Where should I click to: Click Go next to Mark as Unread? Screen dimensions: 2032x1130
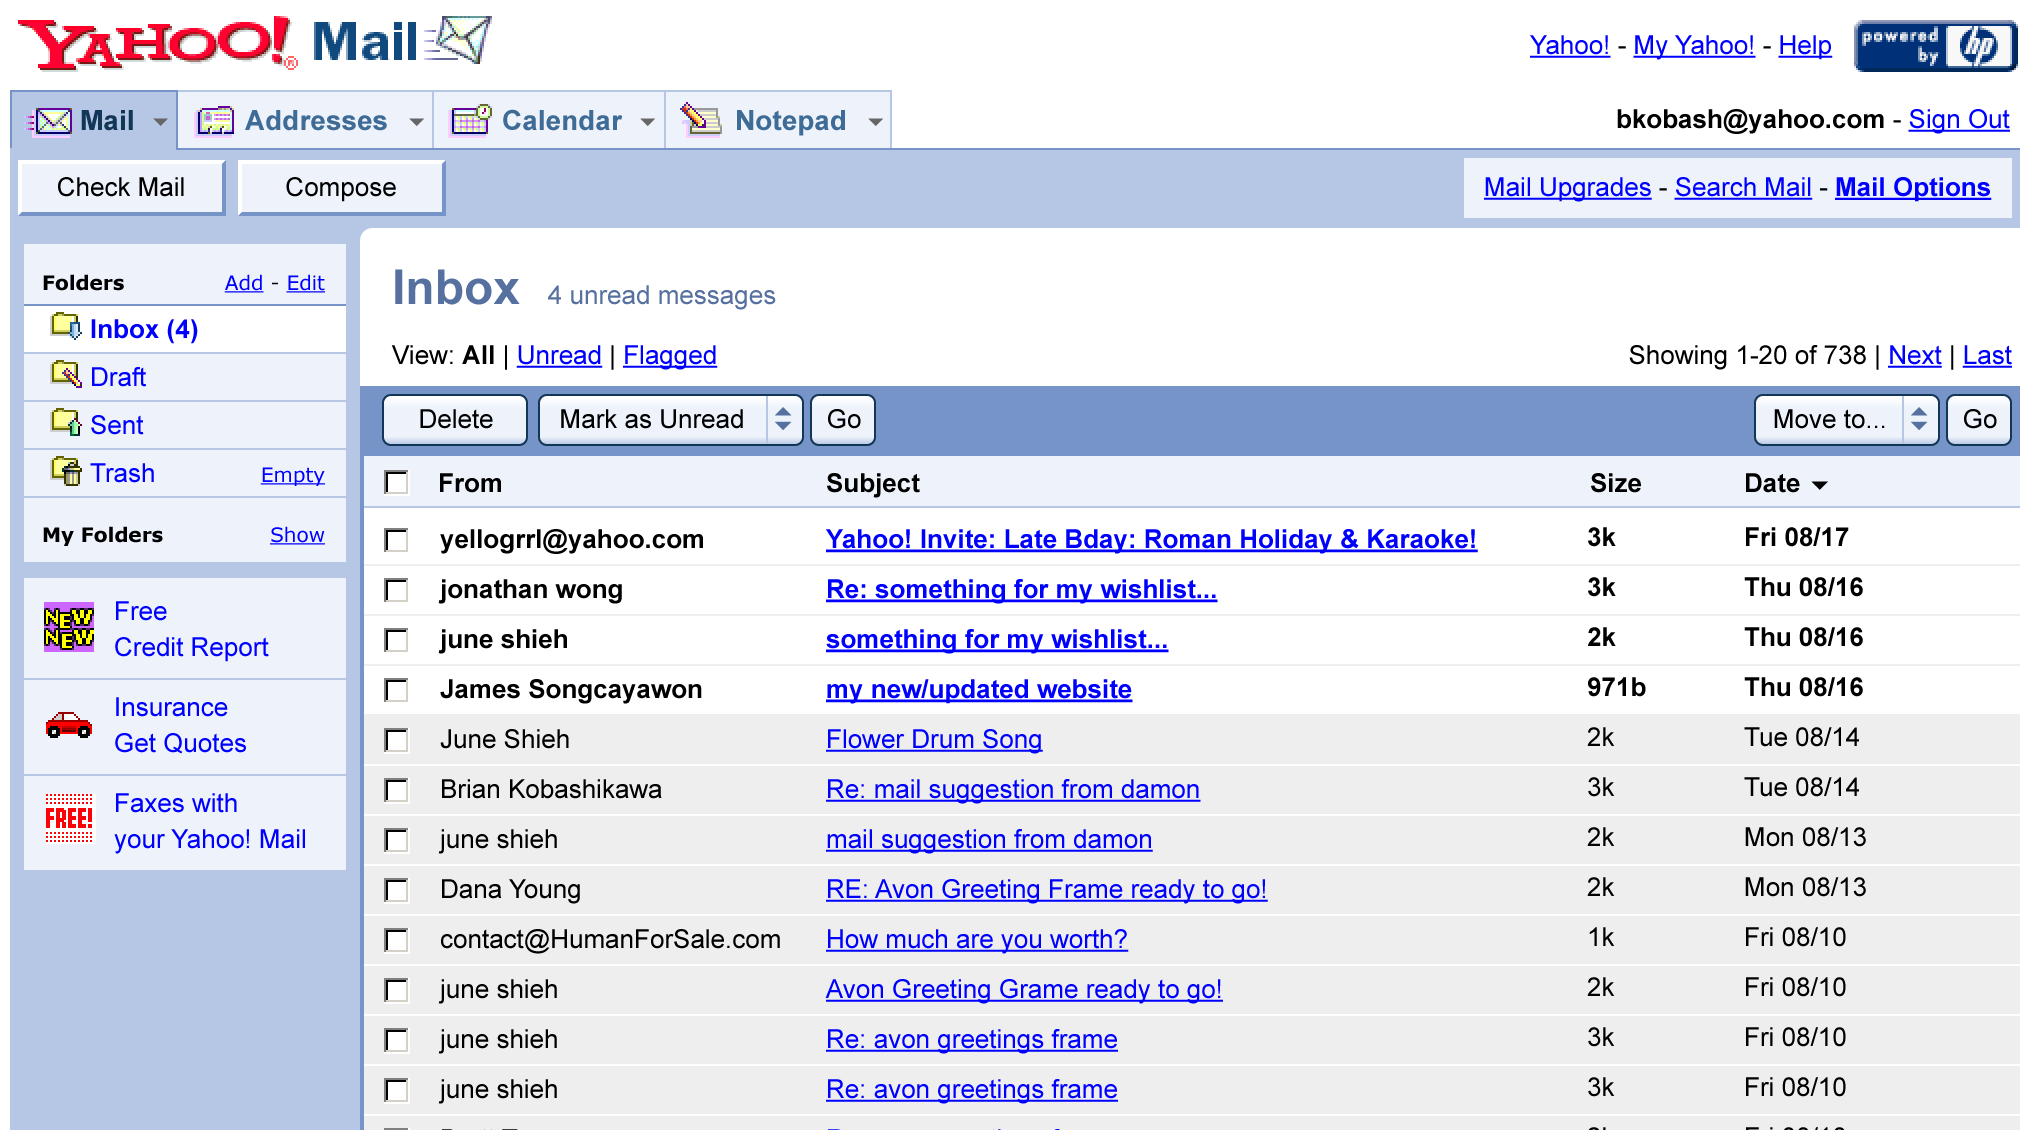click(843, 420)
